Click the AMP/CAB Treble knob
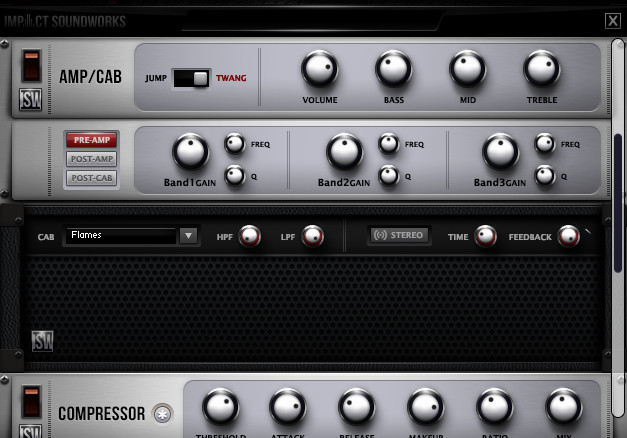This screenshot has width=627, height=438. click(541, 68)
